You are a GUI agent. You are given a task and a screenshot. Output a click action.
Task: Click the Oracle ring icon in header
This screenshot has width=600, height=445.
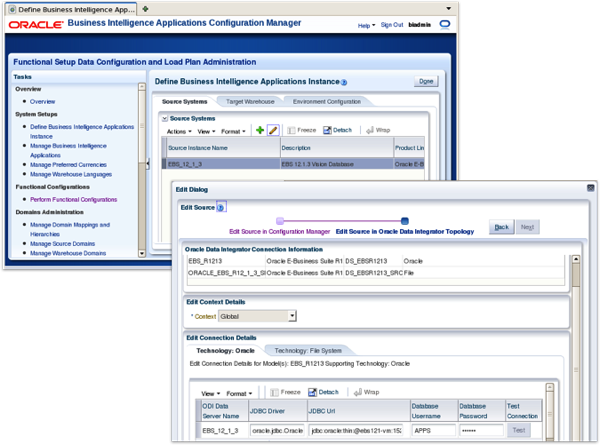[x=445, y=24]
